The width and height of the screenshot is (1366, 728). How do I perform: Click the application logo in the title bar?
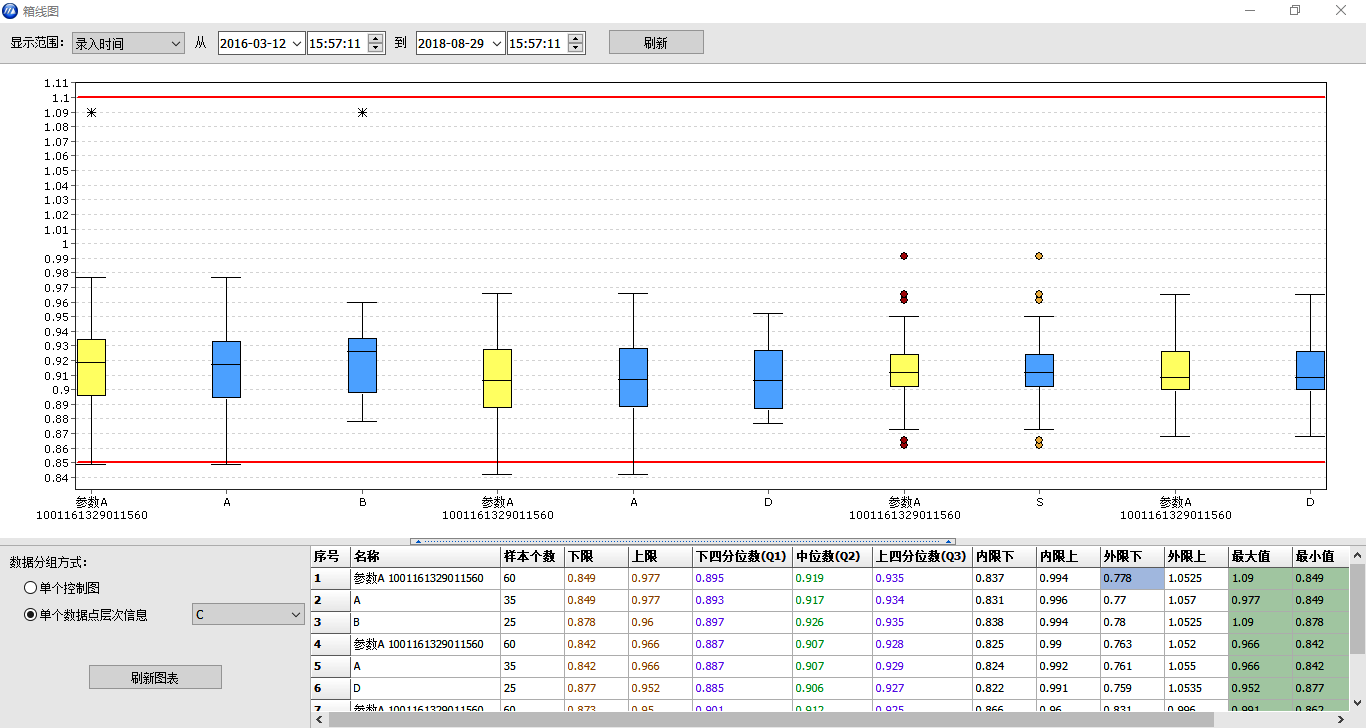pos(10,11)
